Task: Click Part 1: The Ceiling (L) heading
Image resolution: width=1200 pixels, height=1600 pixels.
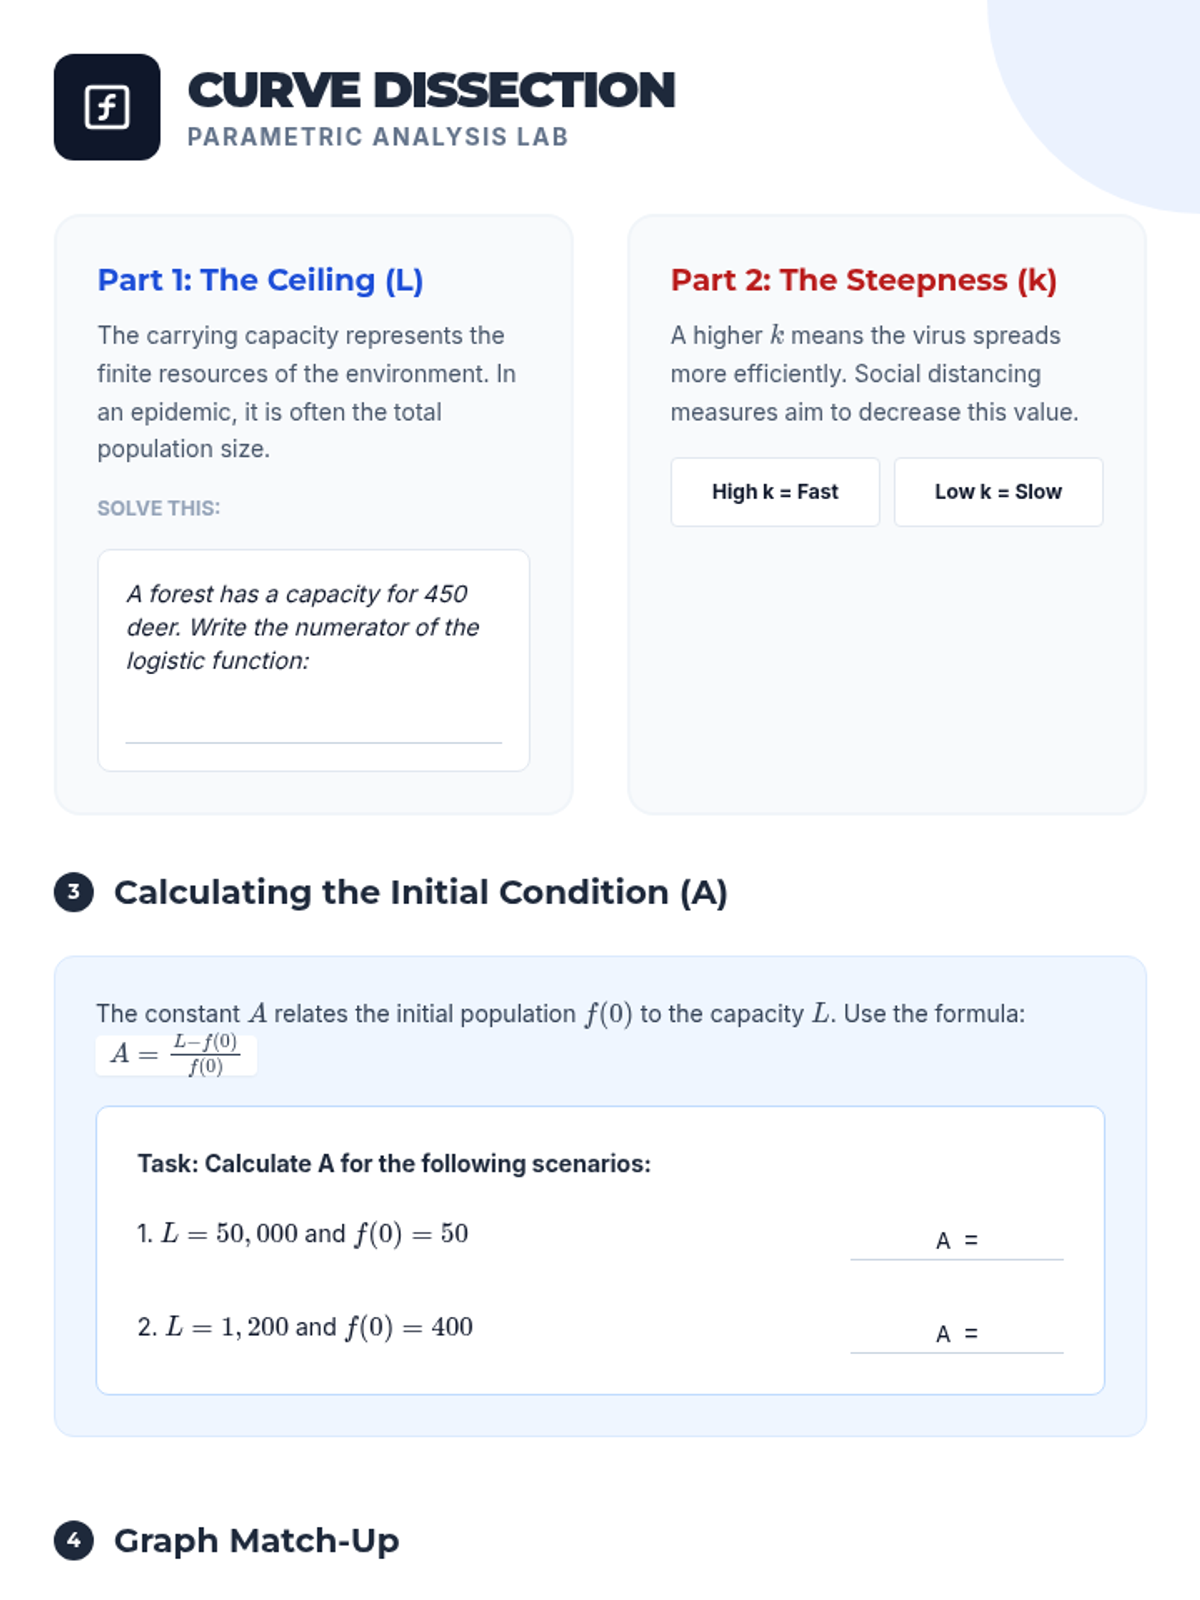Action: (x=260, y=280)
